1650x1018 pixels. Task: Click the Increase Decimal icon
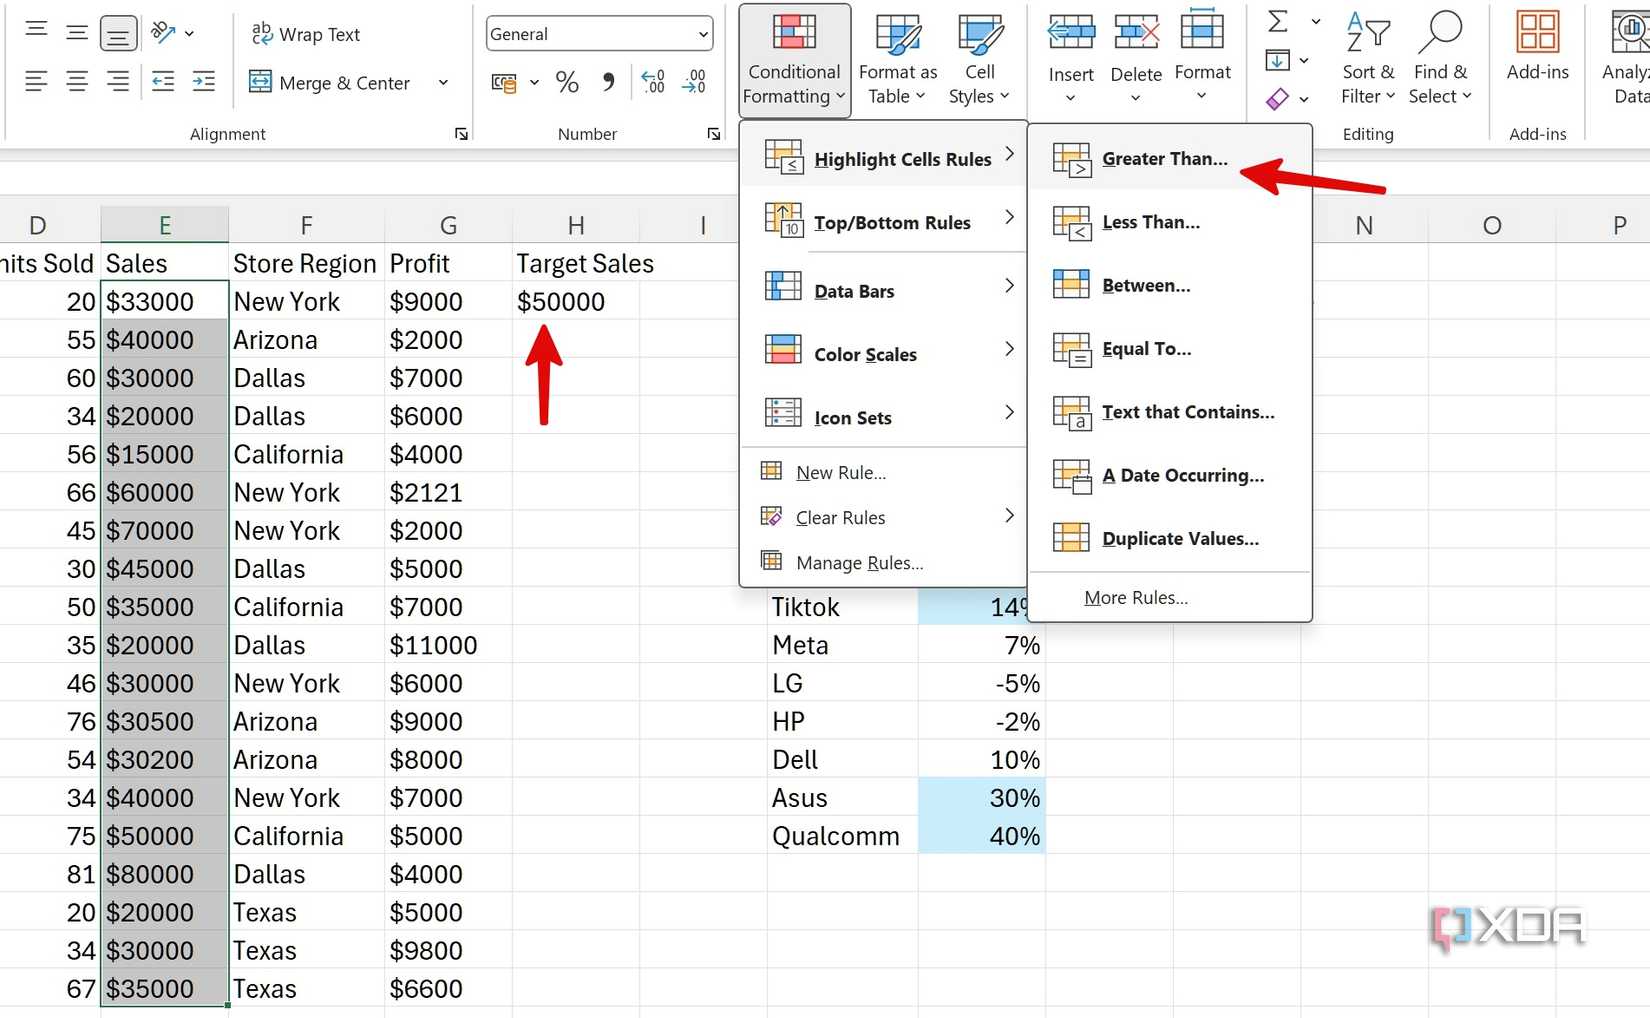pos(652,83)
